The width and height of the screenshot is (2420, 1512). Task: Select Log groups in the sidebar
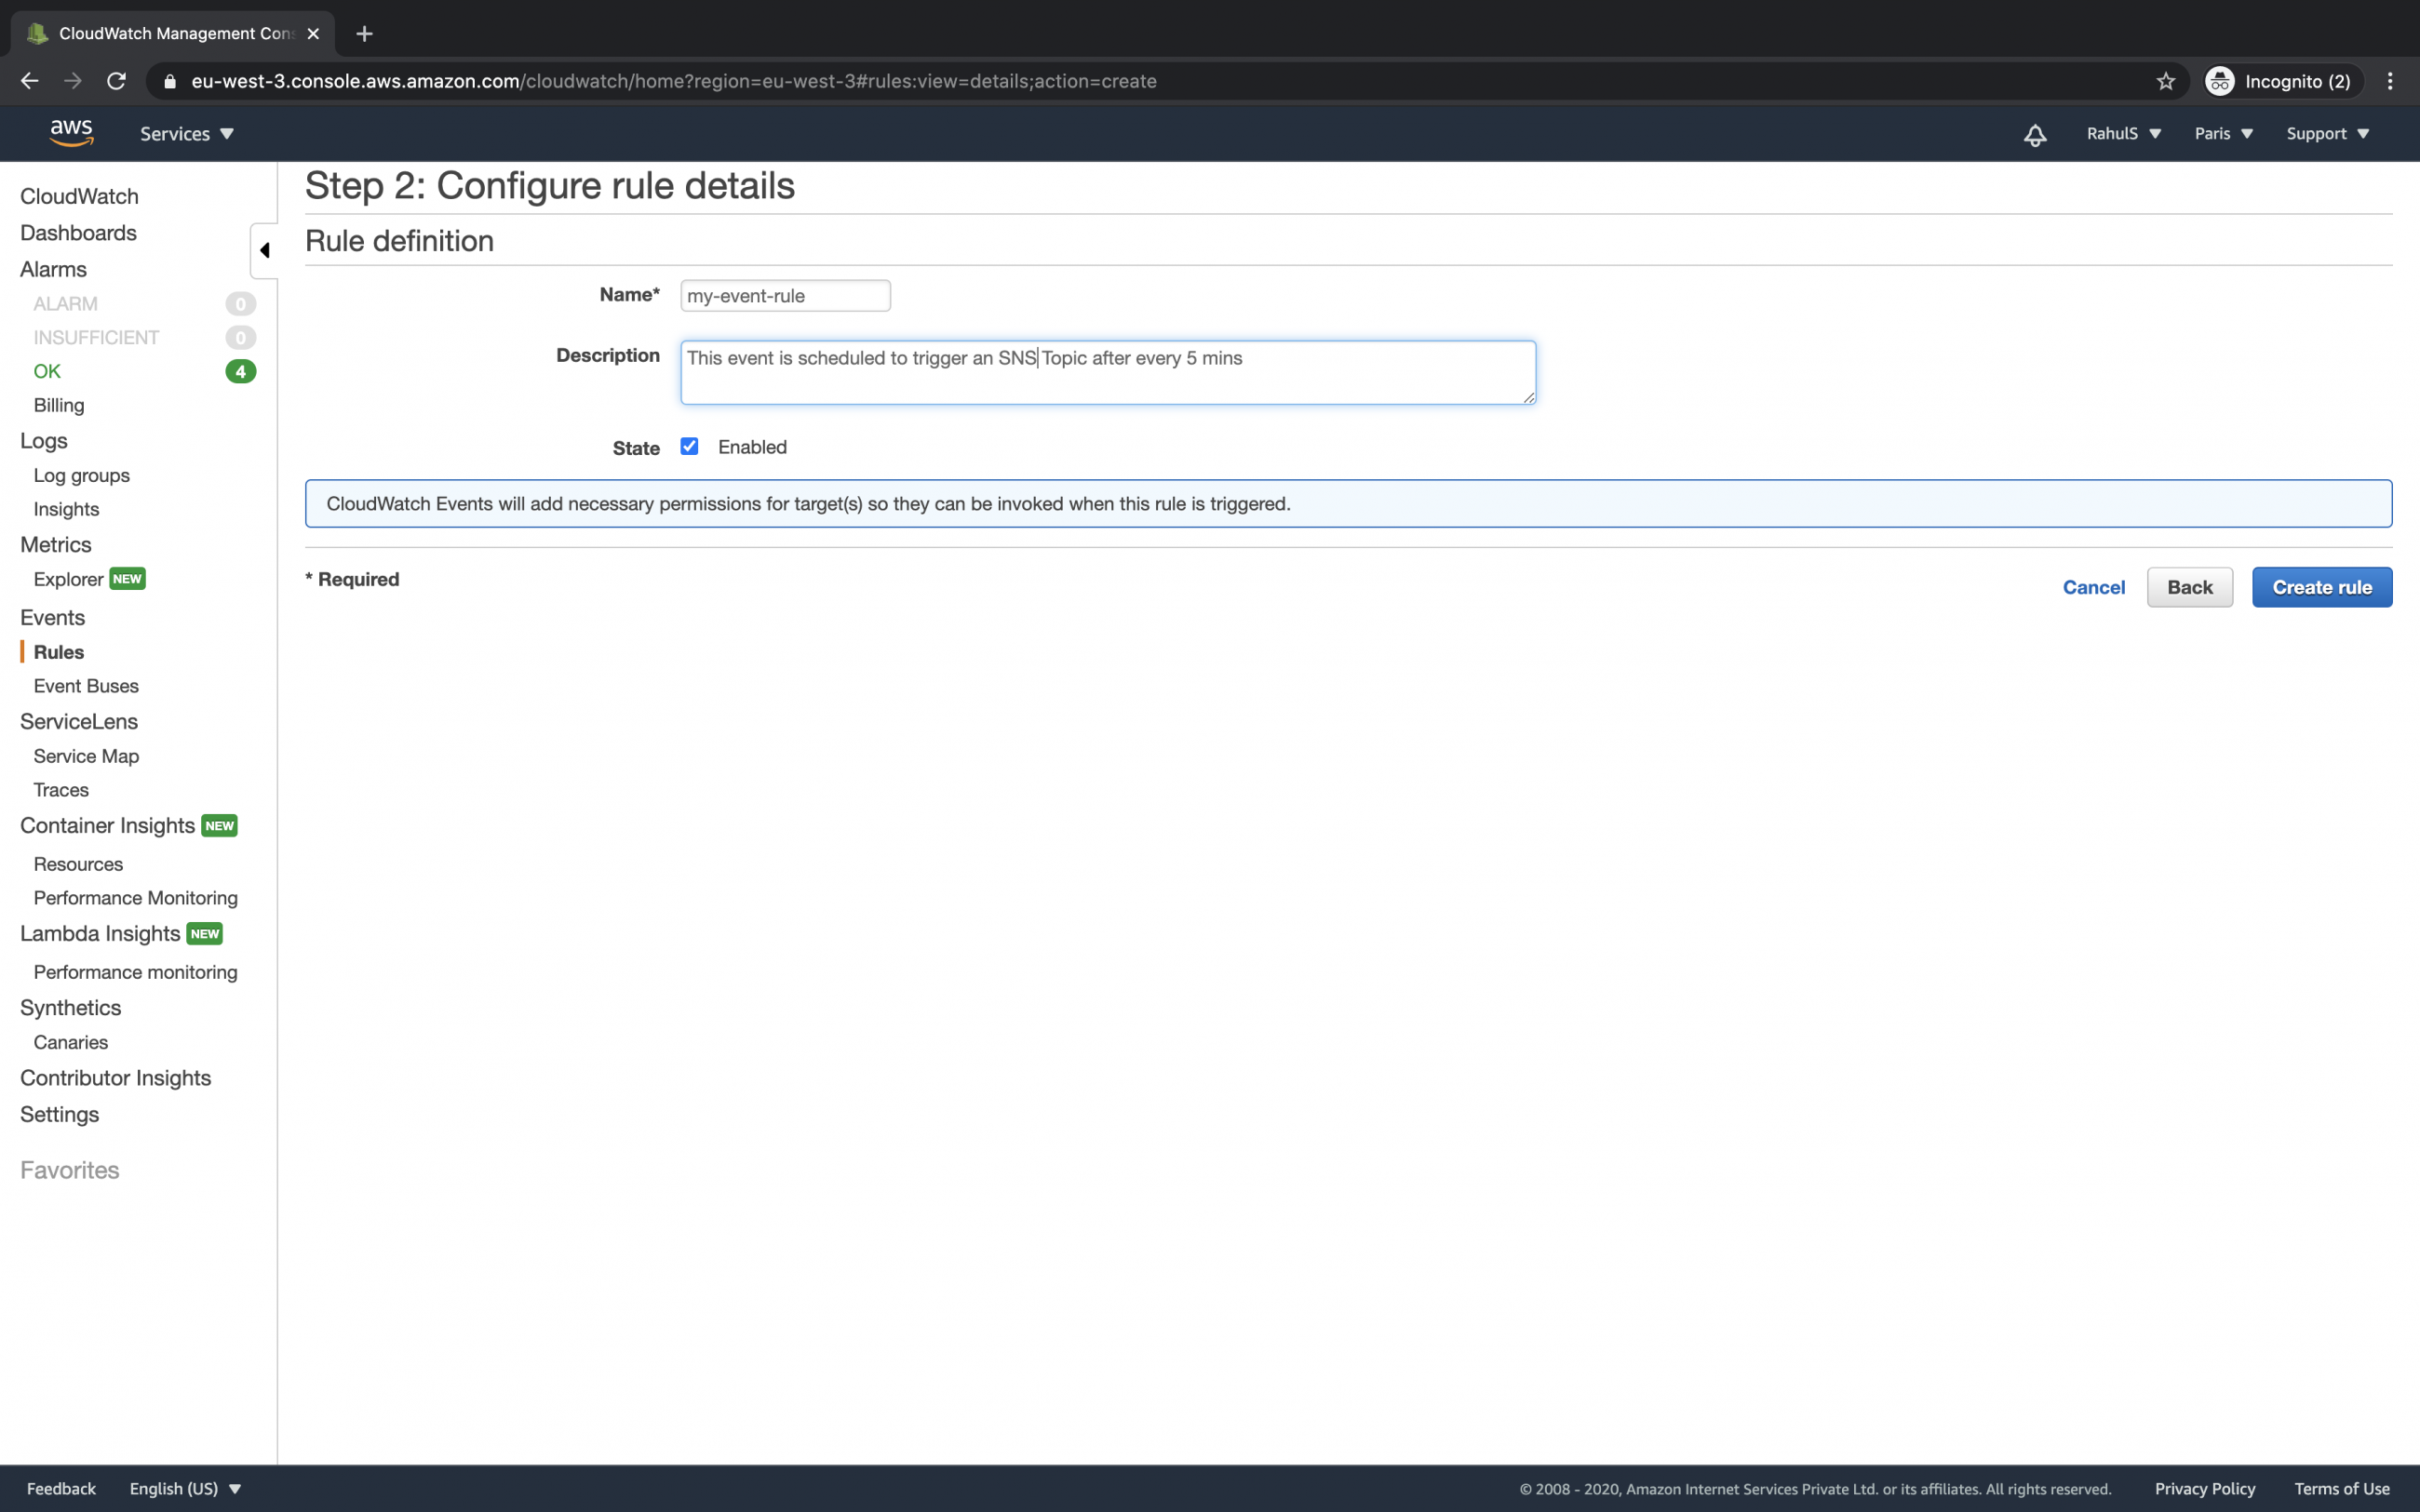click(81, 475)
